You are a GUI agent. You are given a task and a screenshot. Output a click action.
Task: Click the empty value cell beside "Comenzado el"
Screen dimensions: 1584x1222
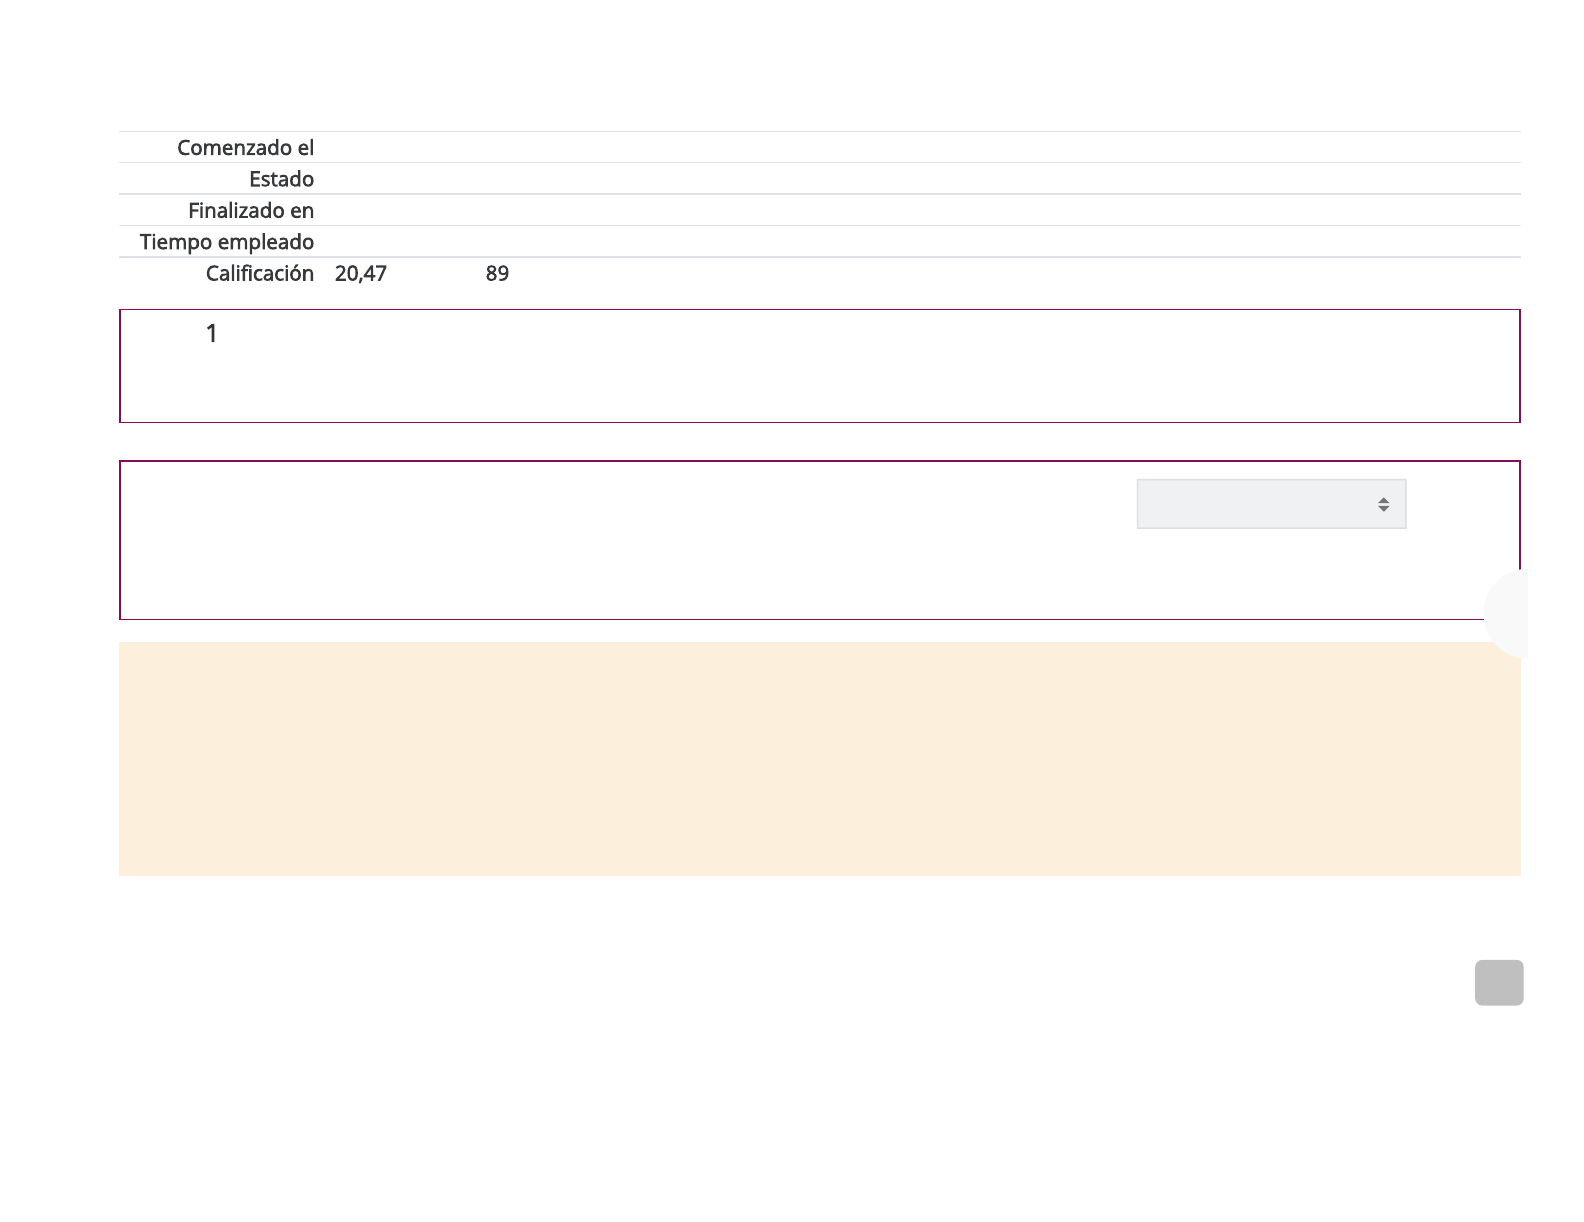(900, 148)
